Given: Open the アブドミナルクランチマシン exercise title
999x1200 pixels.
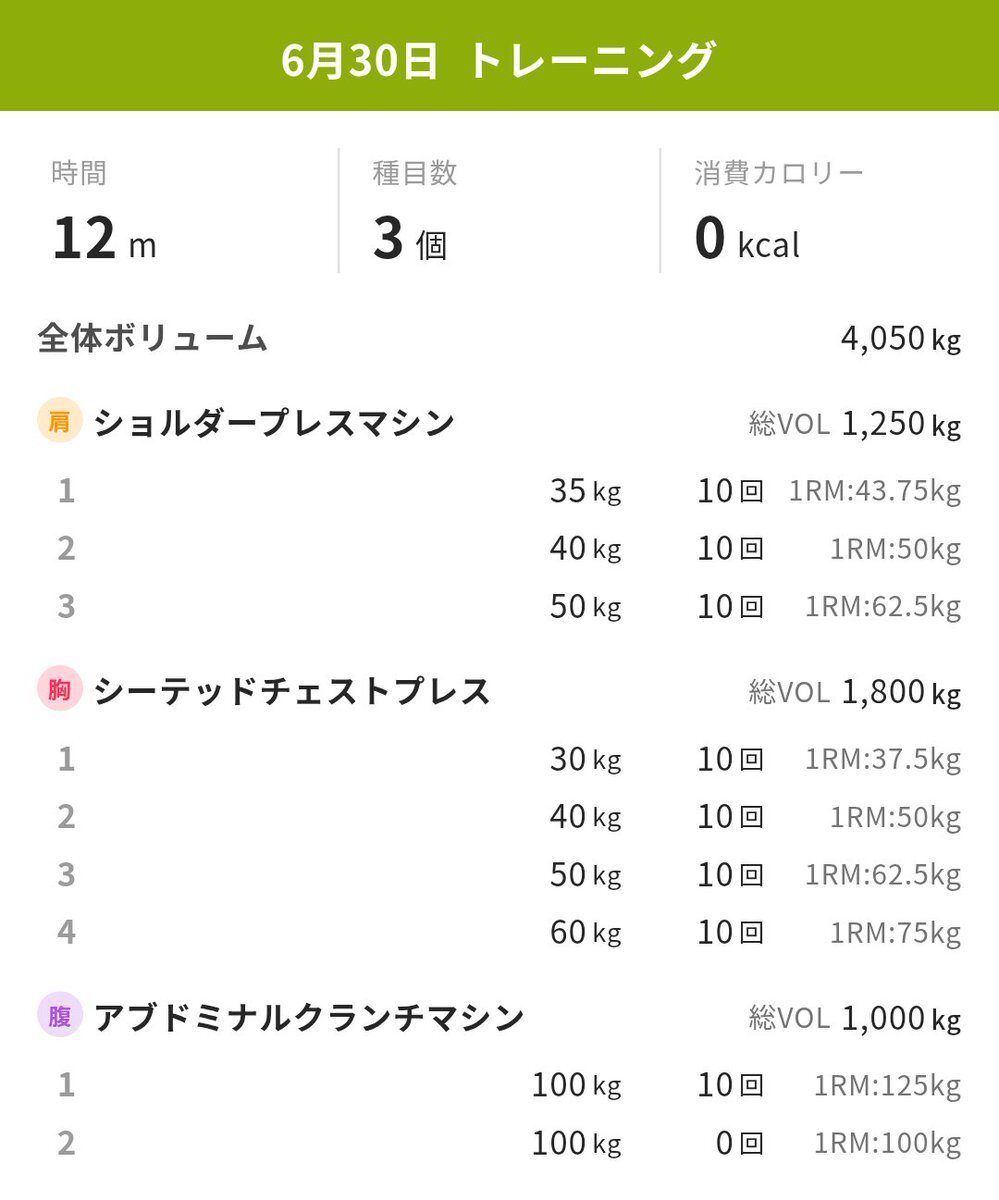Looking at the screenshot, I should point(309,1018).
